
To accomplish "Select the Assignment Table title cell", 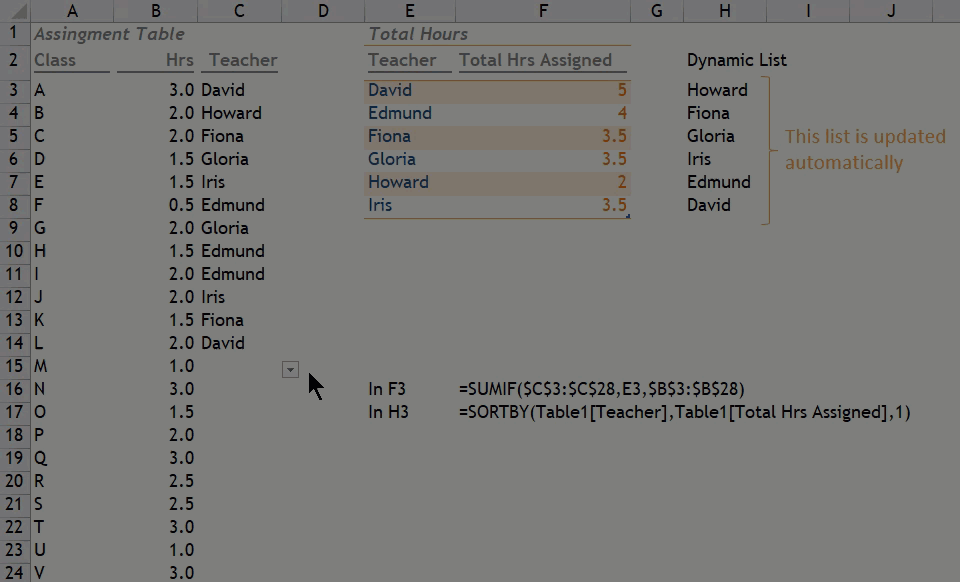I will pos(109,34).
